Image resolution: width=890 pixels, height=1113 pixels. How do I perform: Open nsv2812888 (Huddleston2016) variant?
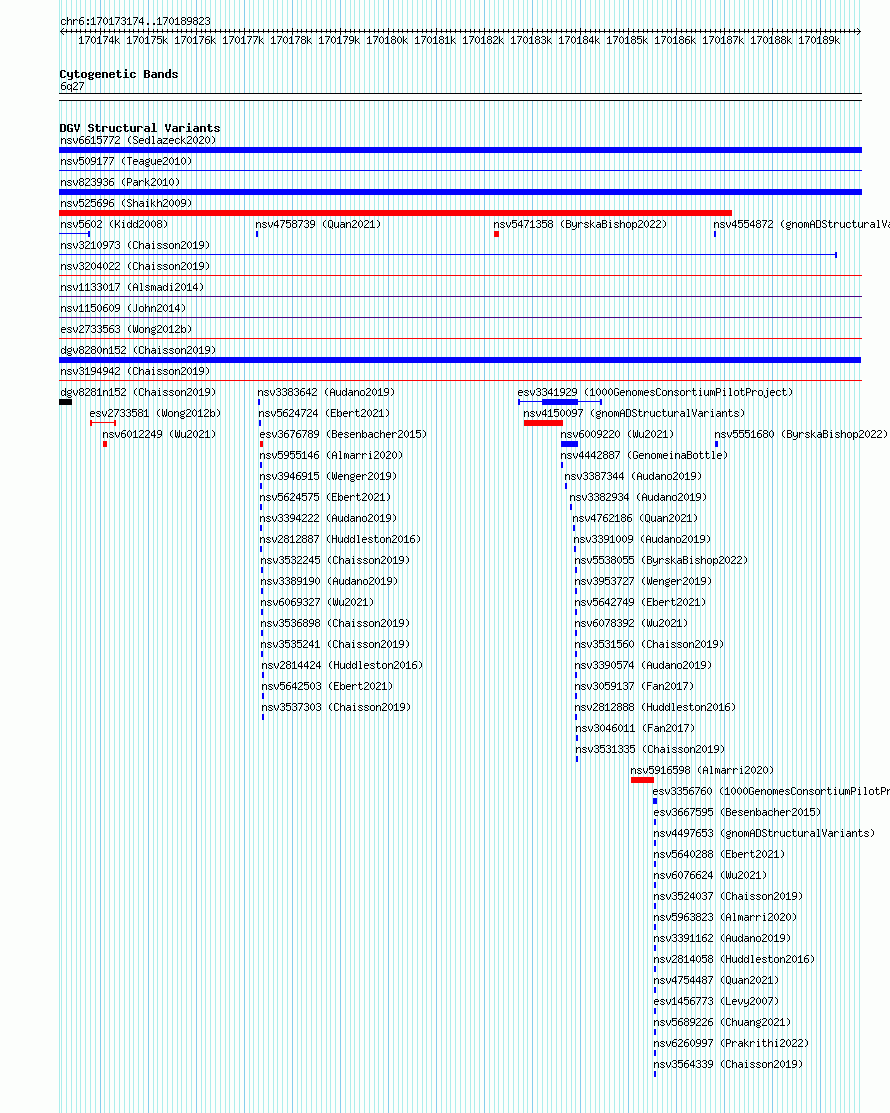click(655, 707)
